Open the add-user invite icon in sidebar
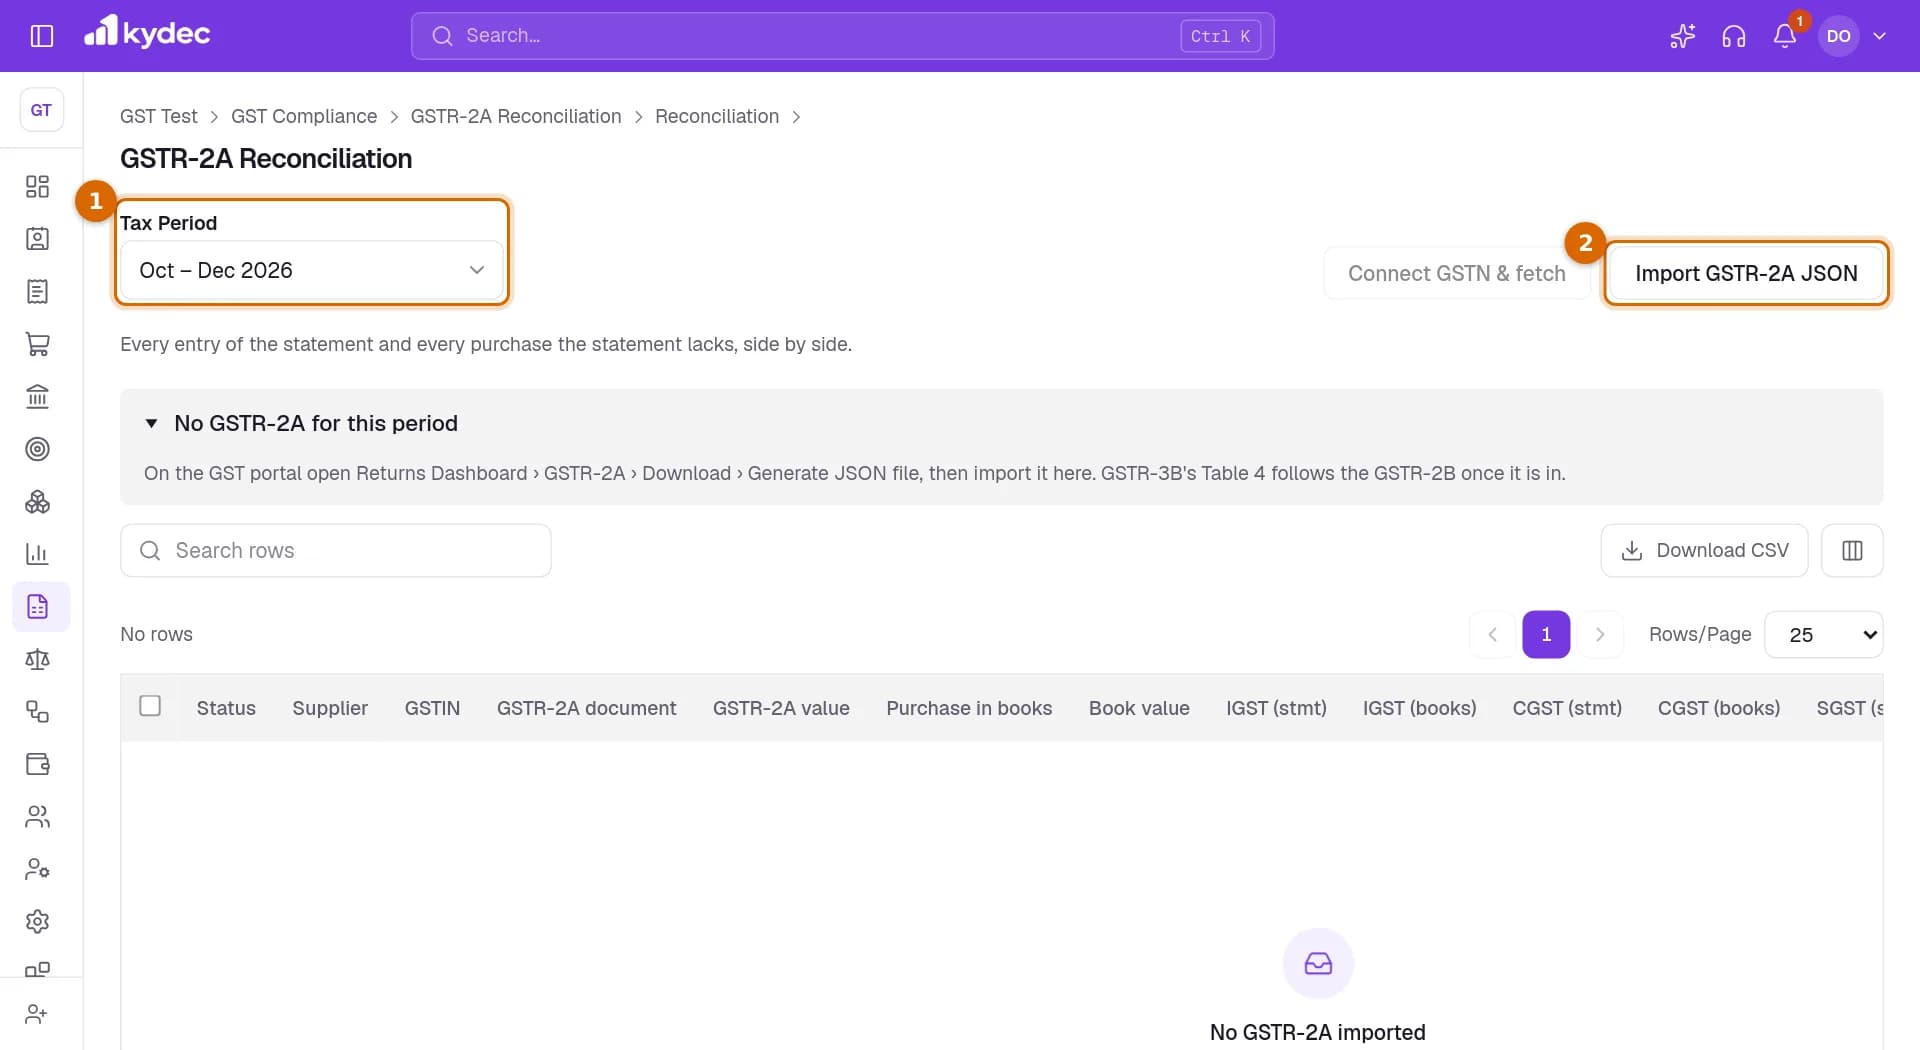The height and width of the screenshot is (1050, 1920). [x=37, y=1014]
